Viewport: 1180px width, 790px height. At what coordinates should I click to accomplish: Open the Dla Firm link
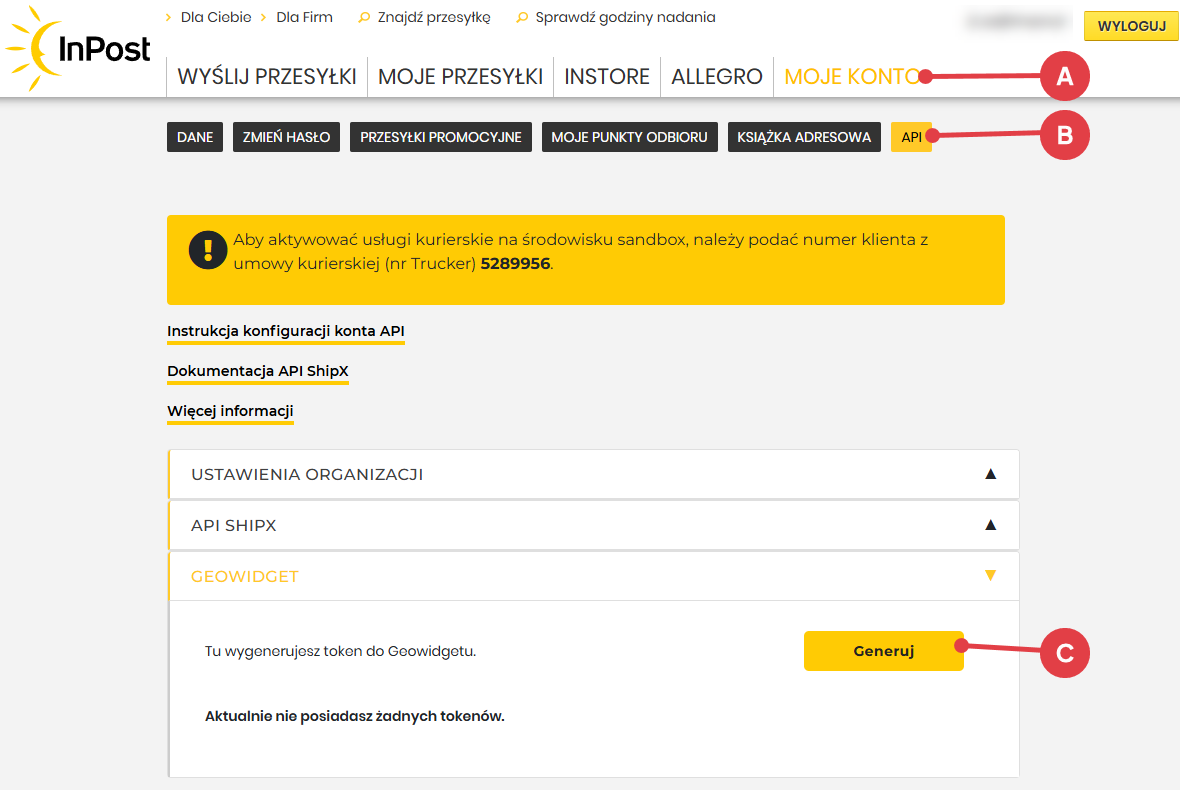pyautogui.click(x=304, y=17)
